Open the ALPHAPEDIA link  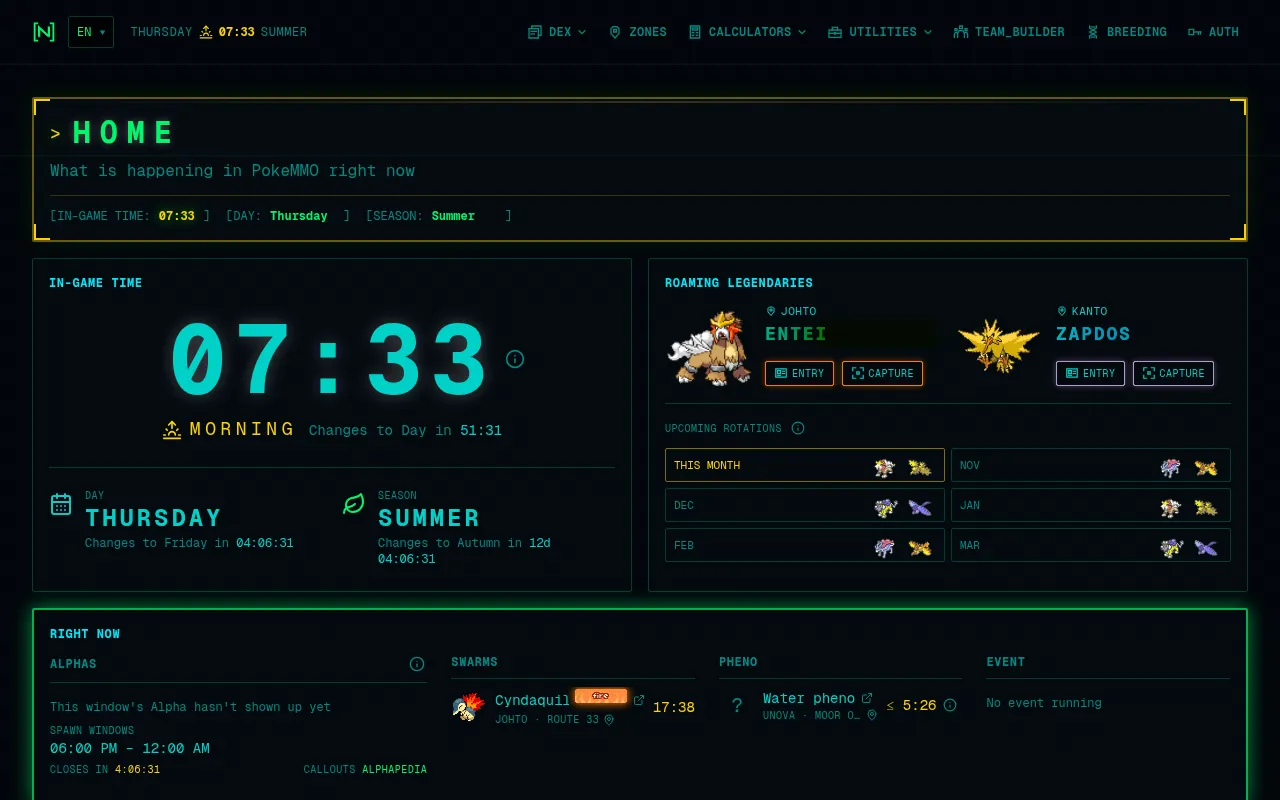click(x=394, y=770)
